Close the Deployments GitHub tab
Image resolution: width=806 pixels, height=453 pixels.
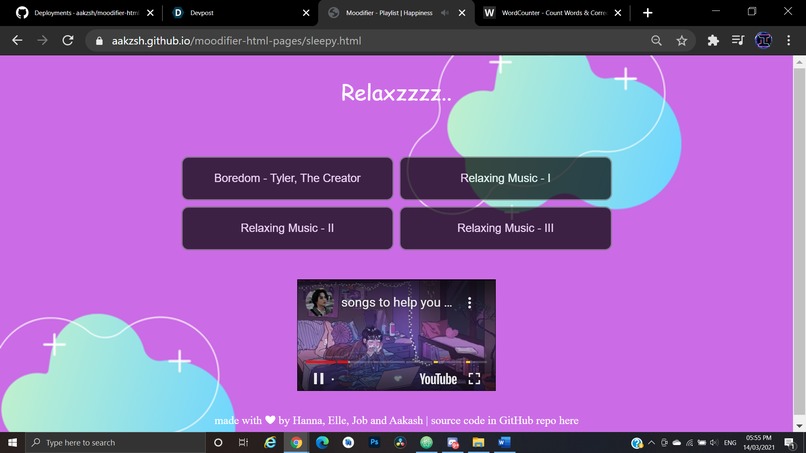click(x=150, y=13)
